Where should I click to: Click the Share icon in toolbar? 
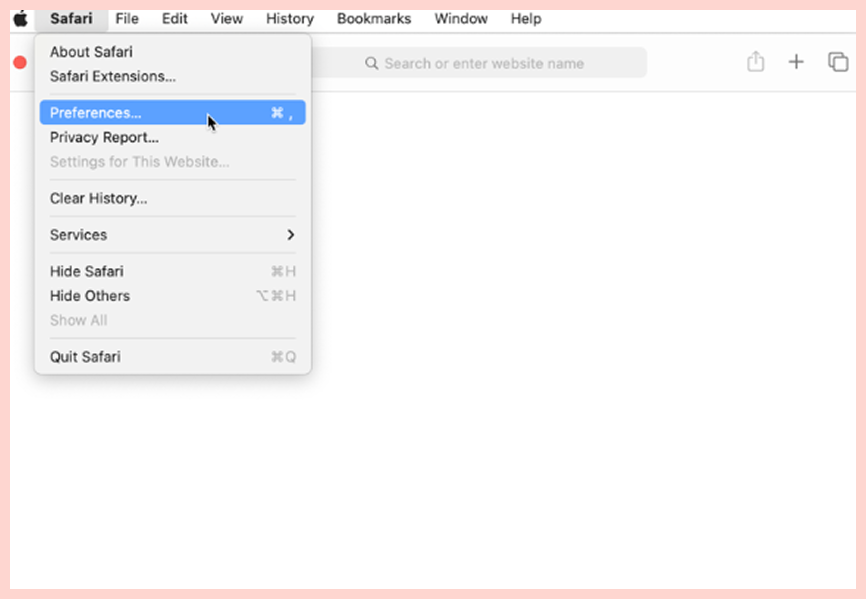coord(755,62)
